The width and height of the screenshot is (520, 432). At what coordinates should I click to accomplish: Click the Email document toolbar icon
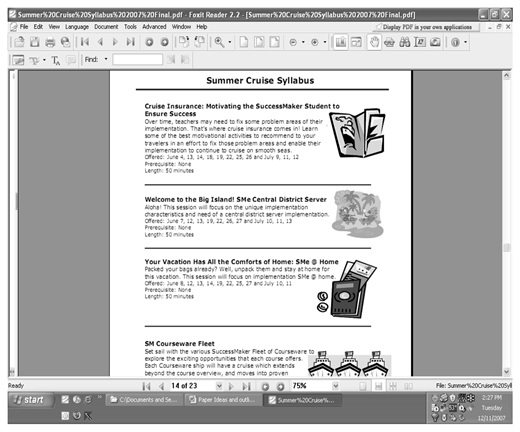[65, 42]
